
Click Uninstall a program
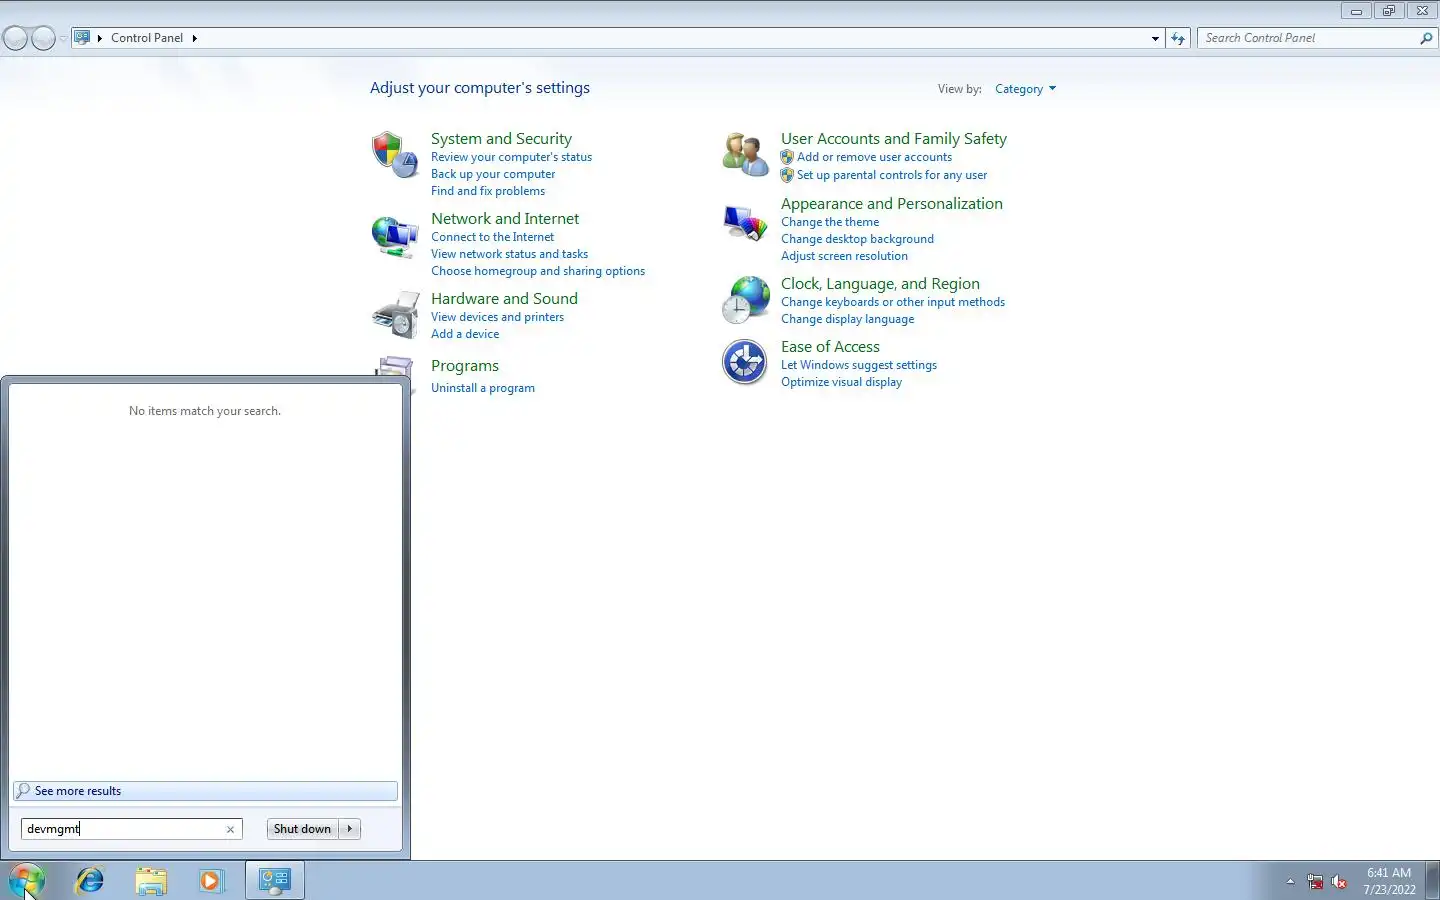point(483,388)
